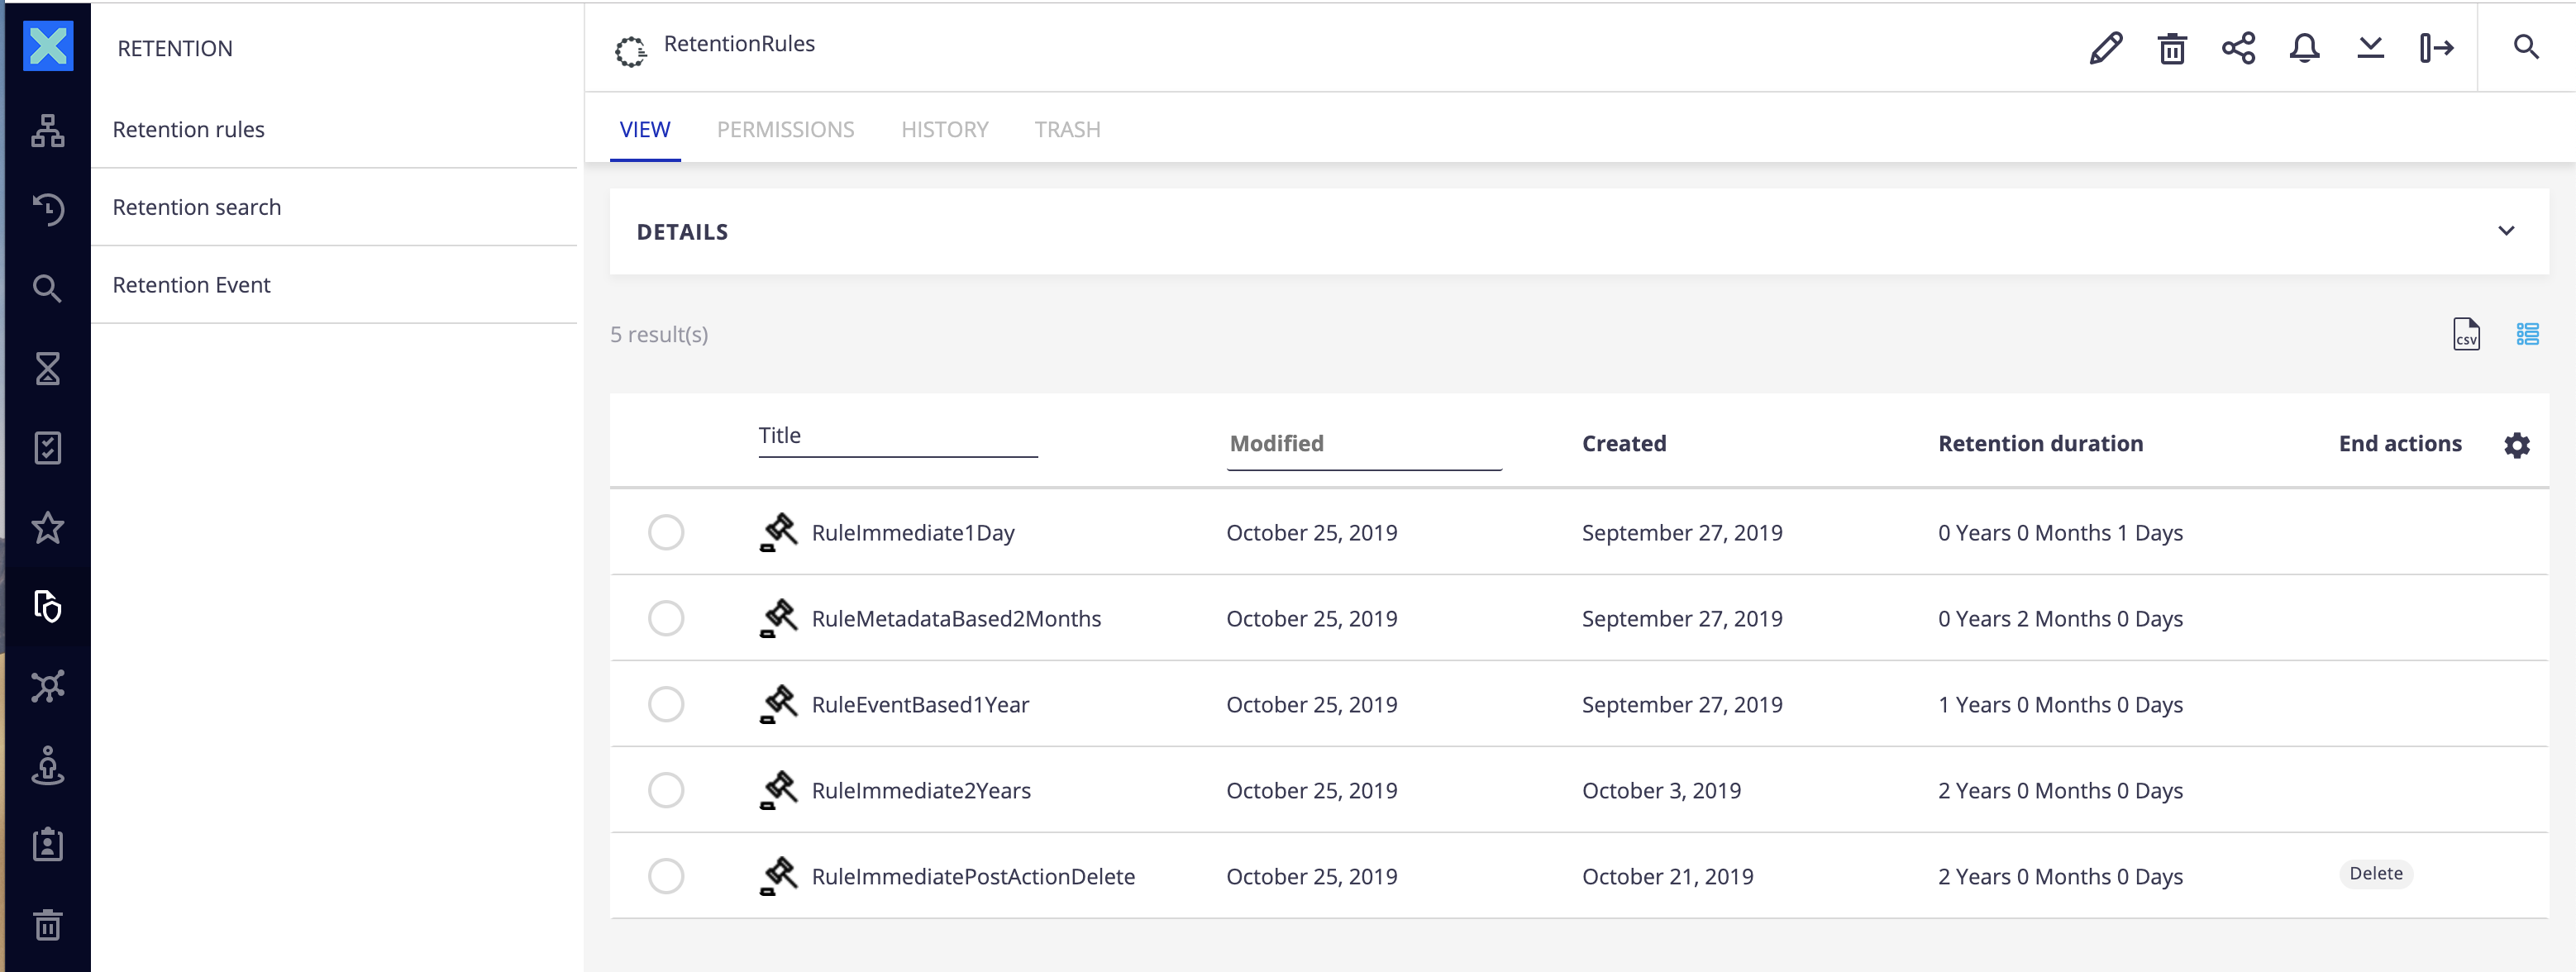The width and height of the screenshot is (2576, 972).
Task: Select the RuleImmediatePostActionDelete row checkbox
Action: coord(665,877)
